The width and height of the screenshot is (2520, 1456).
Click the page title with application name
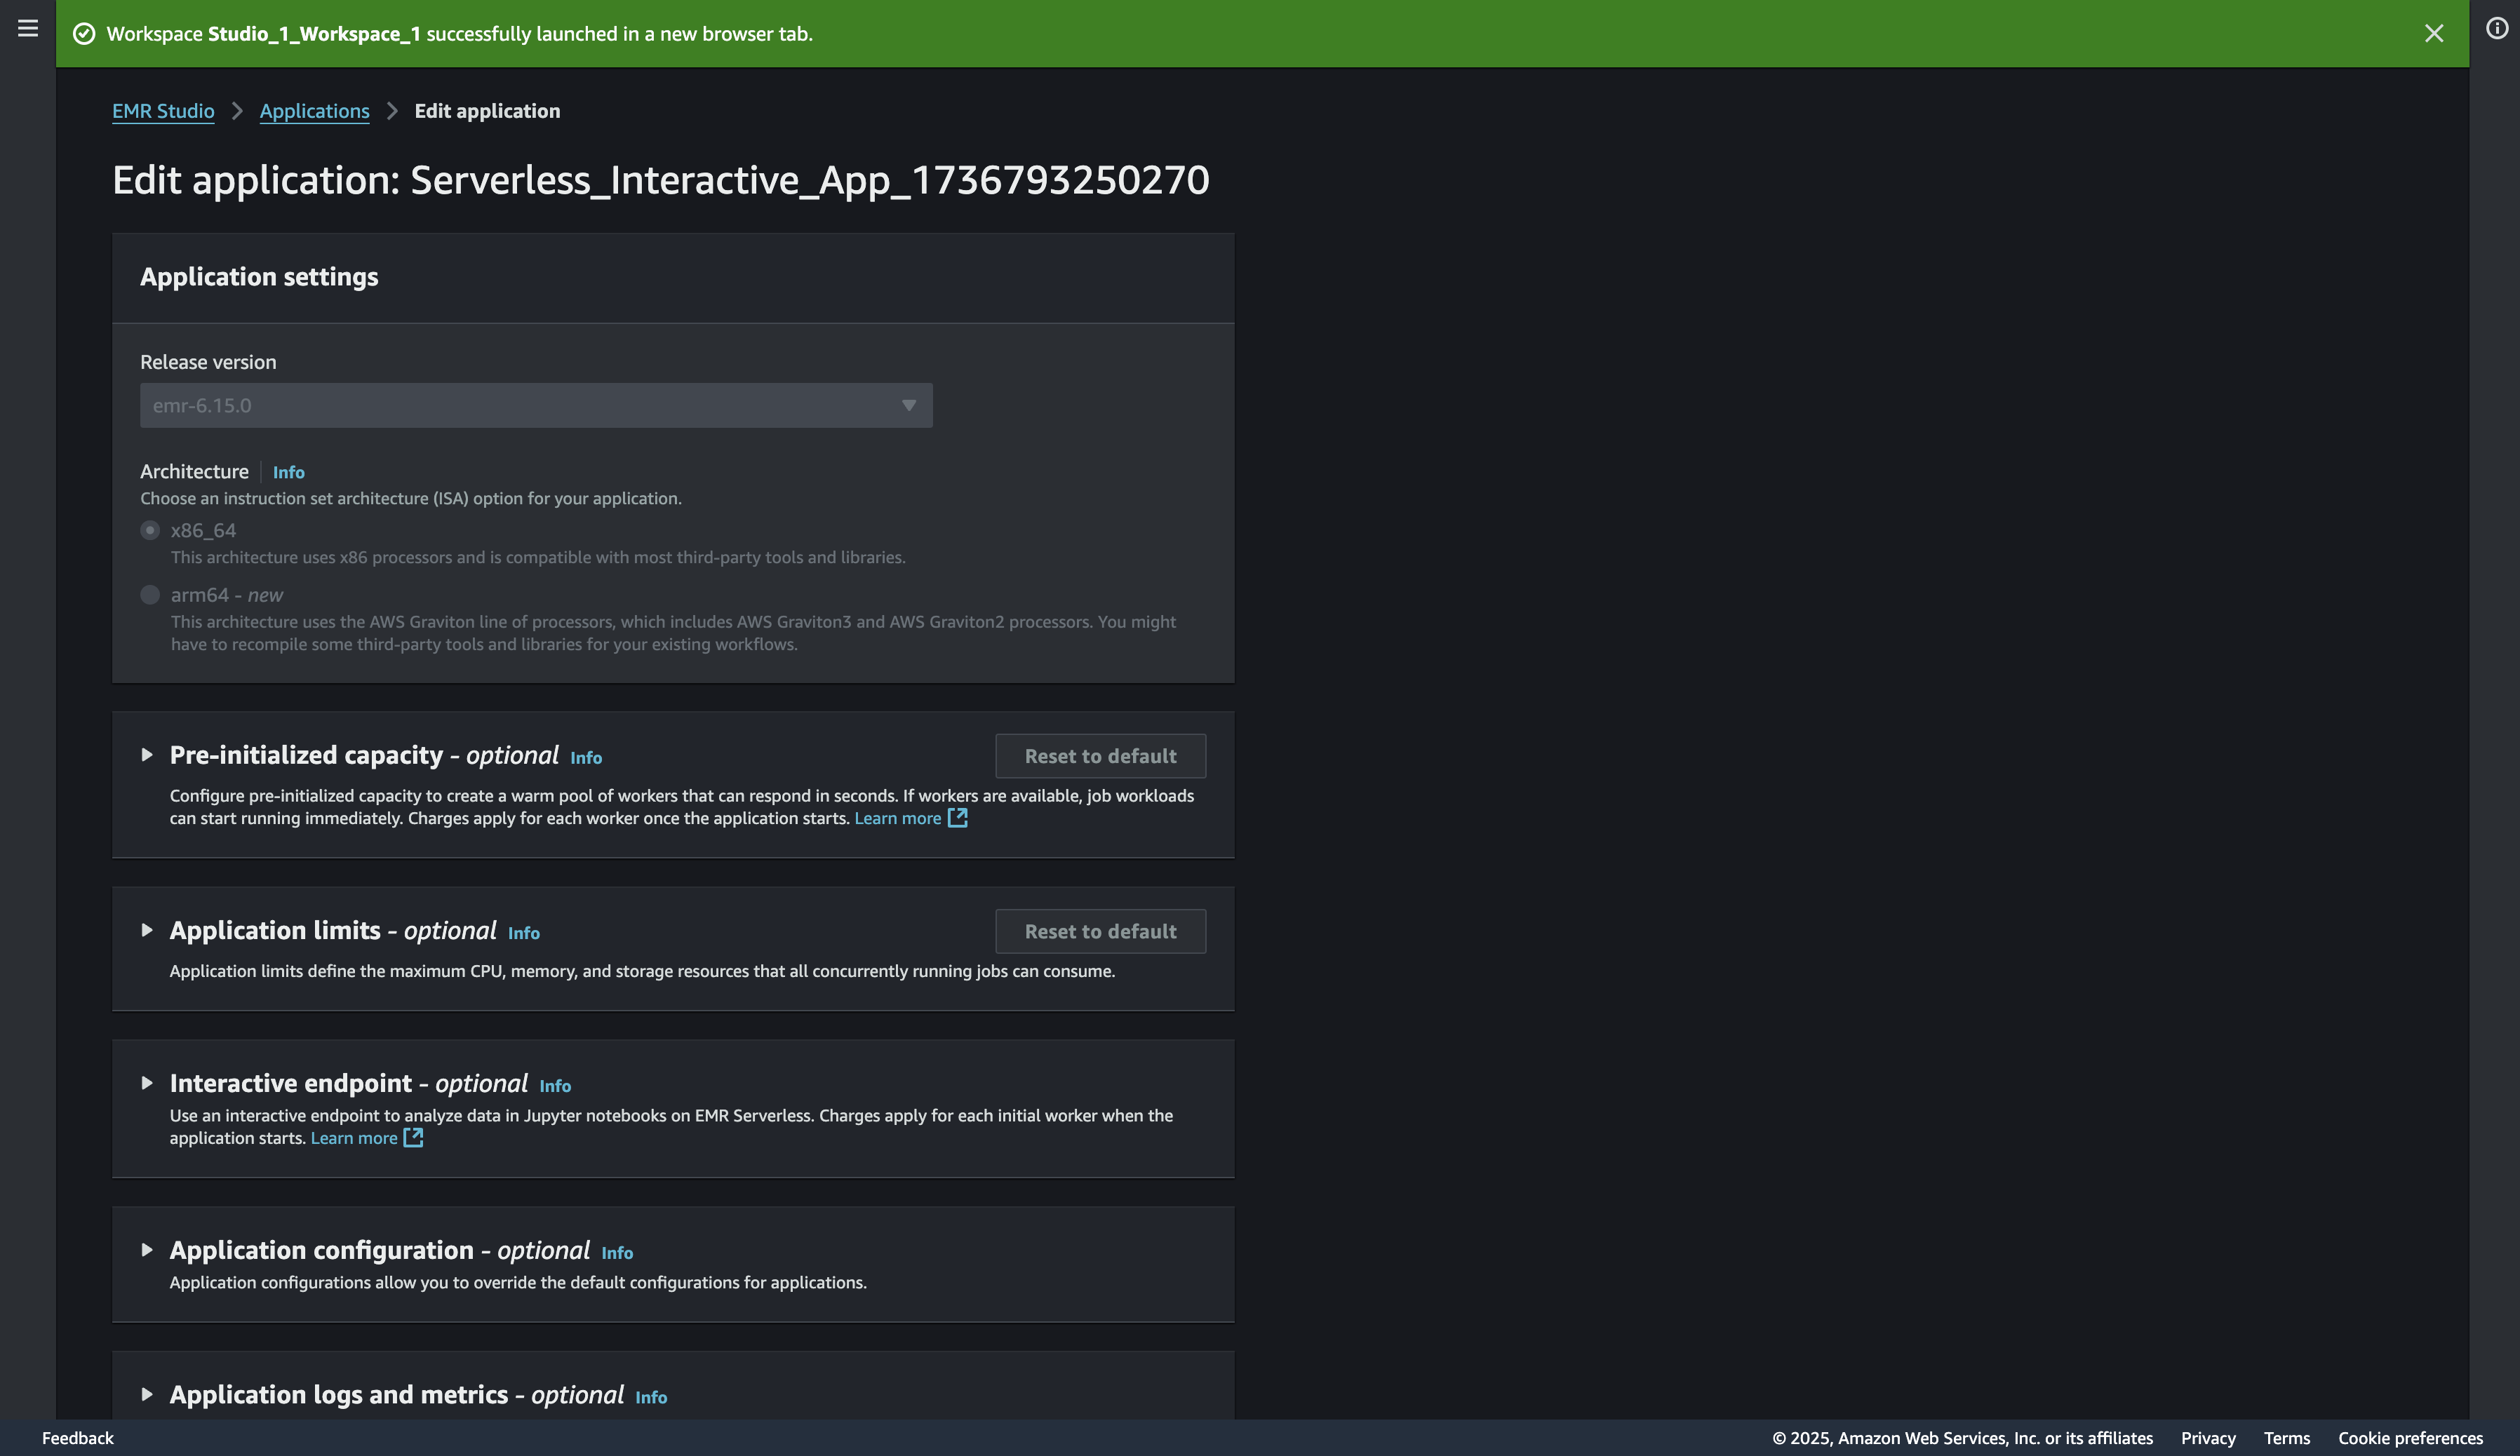click(661, 180)
